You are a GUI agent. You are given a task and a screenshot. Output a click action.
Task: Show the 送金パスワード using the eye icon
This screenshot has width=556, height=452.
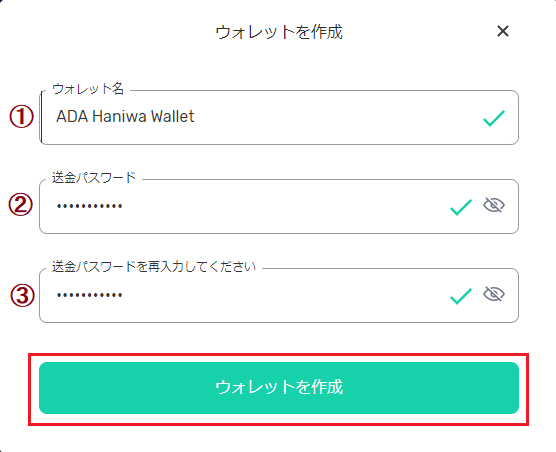tap(494, 205)
